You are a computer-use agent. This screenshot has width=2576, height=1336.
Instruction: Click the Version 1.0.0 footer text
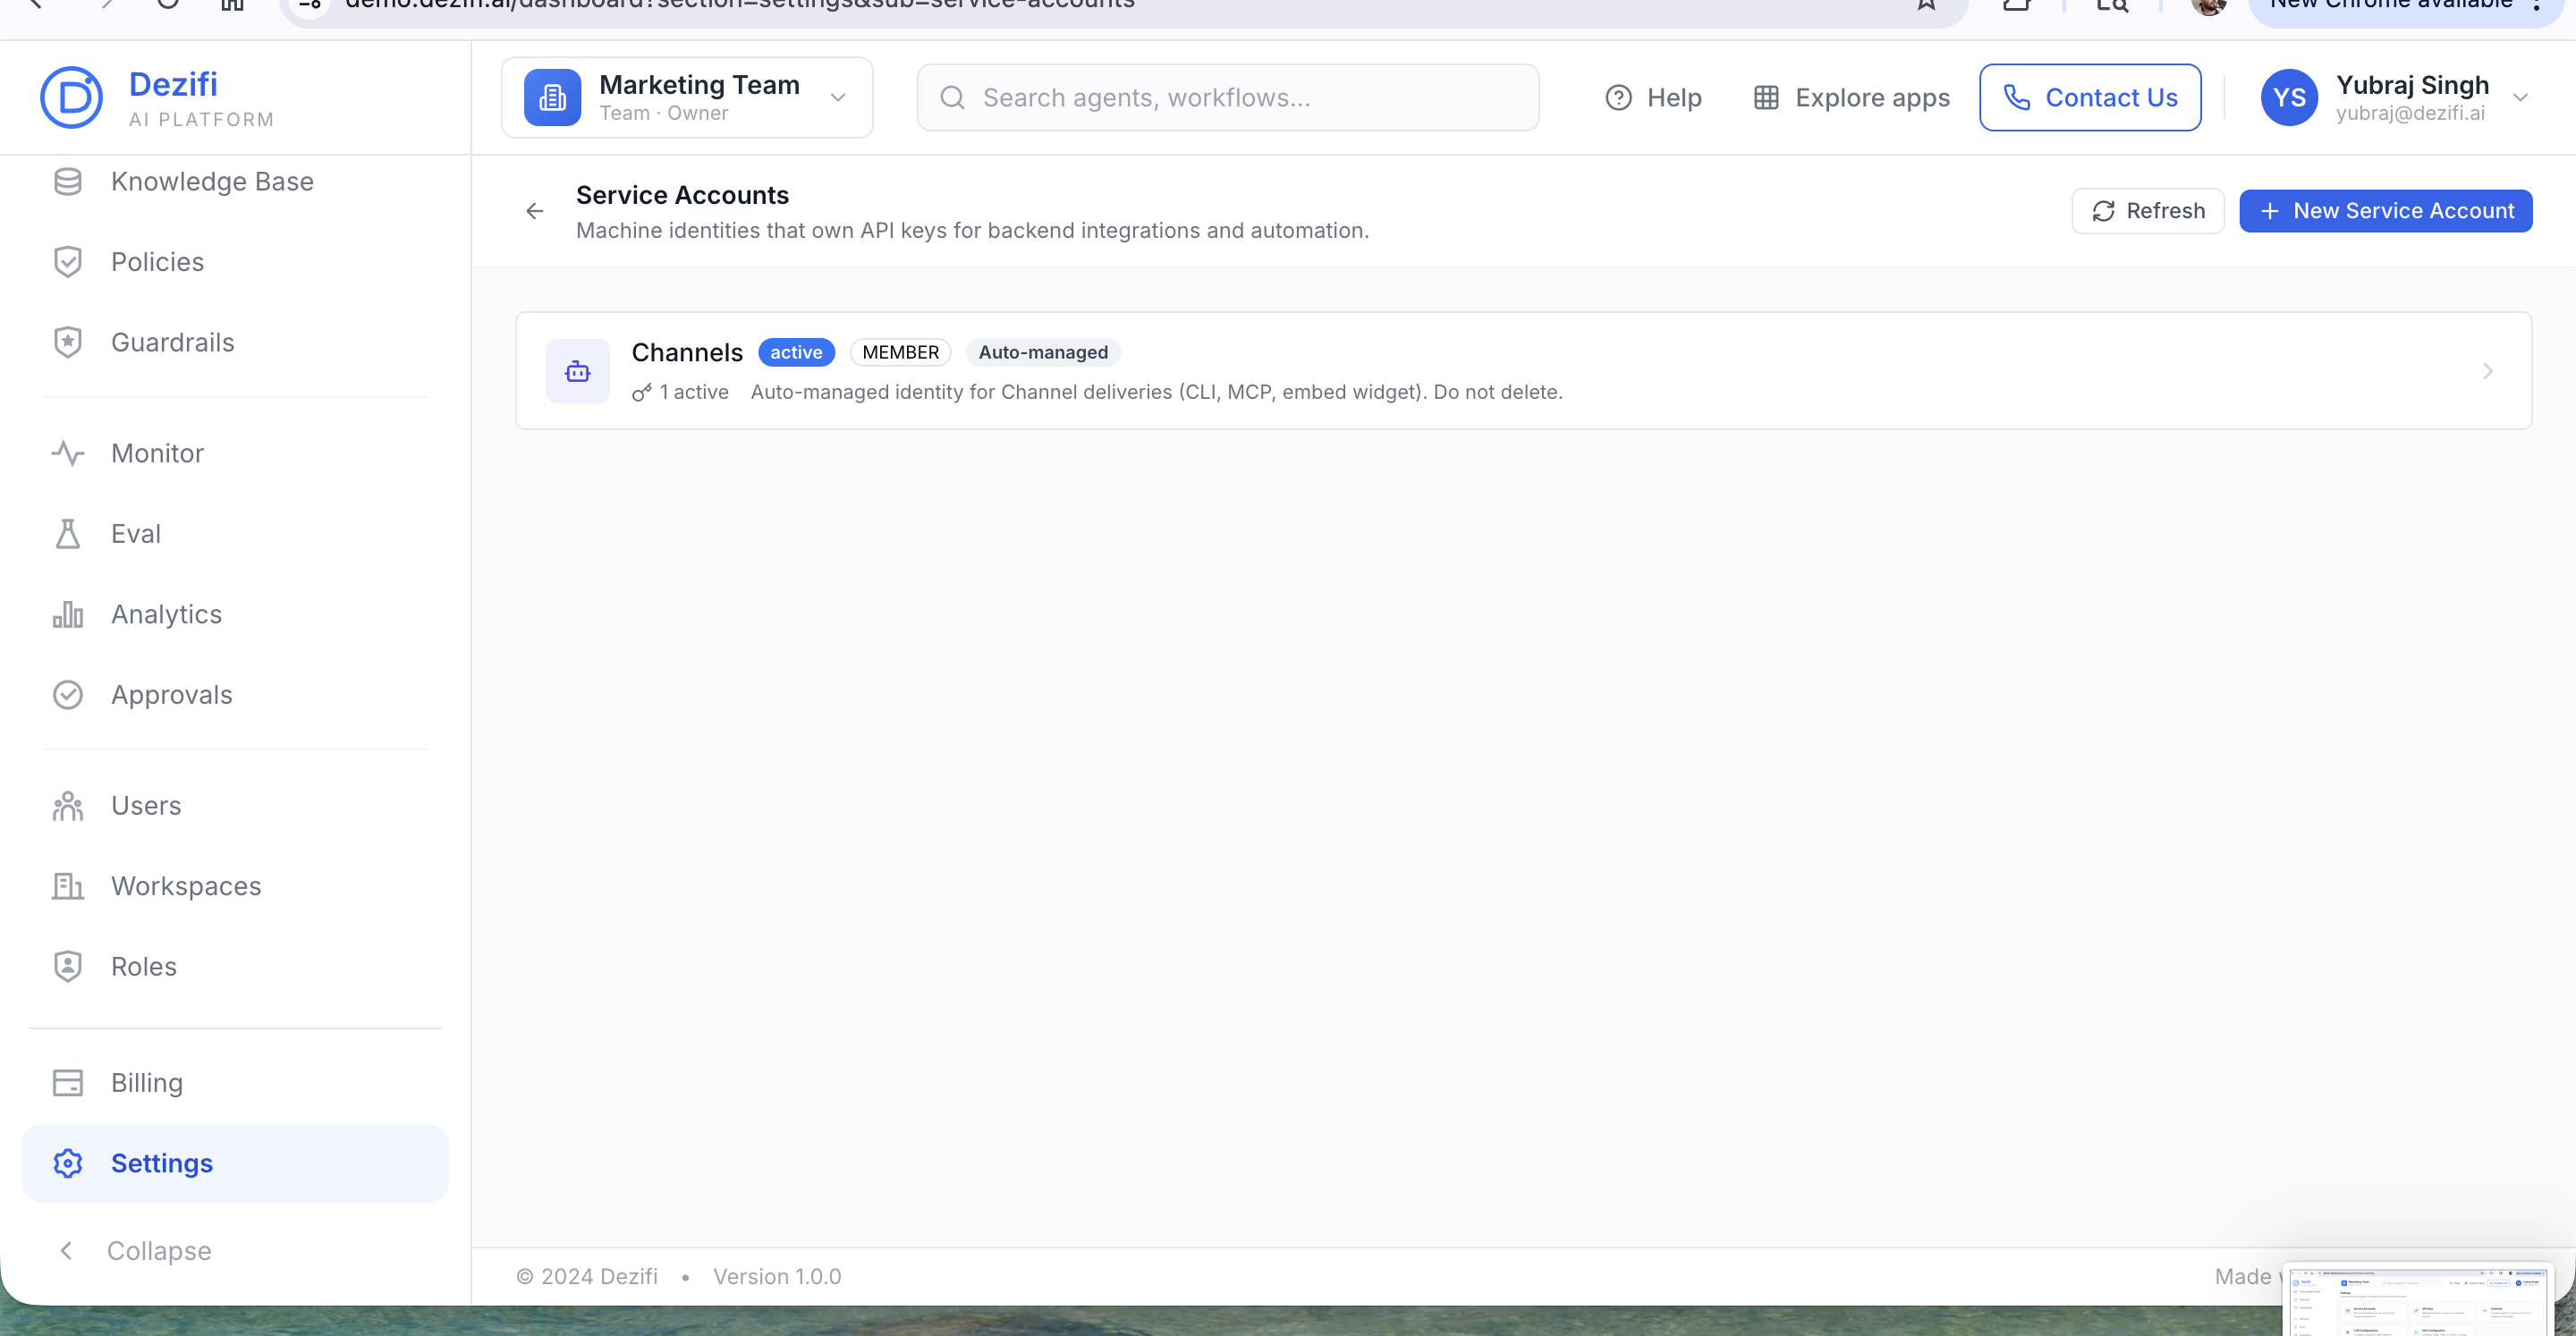[777, 1276]
